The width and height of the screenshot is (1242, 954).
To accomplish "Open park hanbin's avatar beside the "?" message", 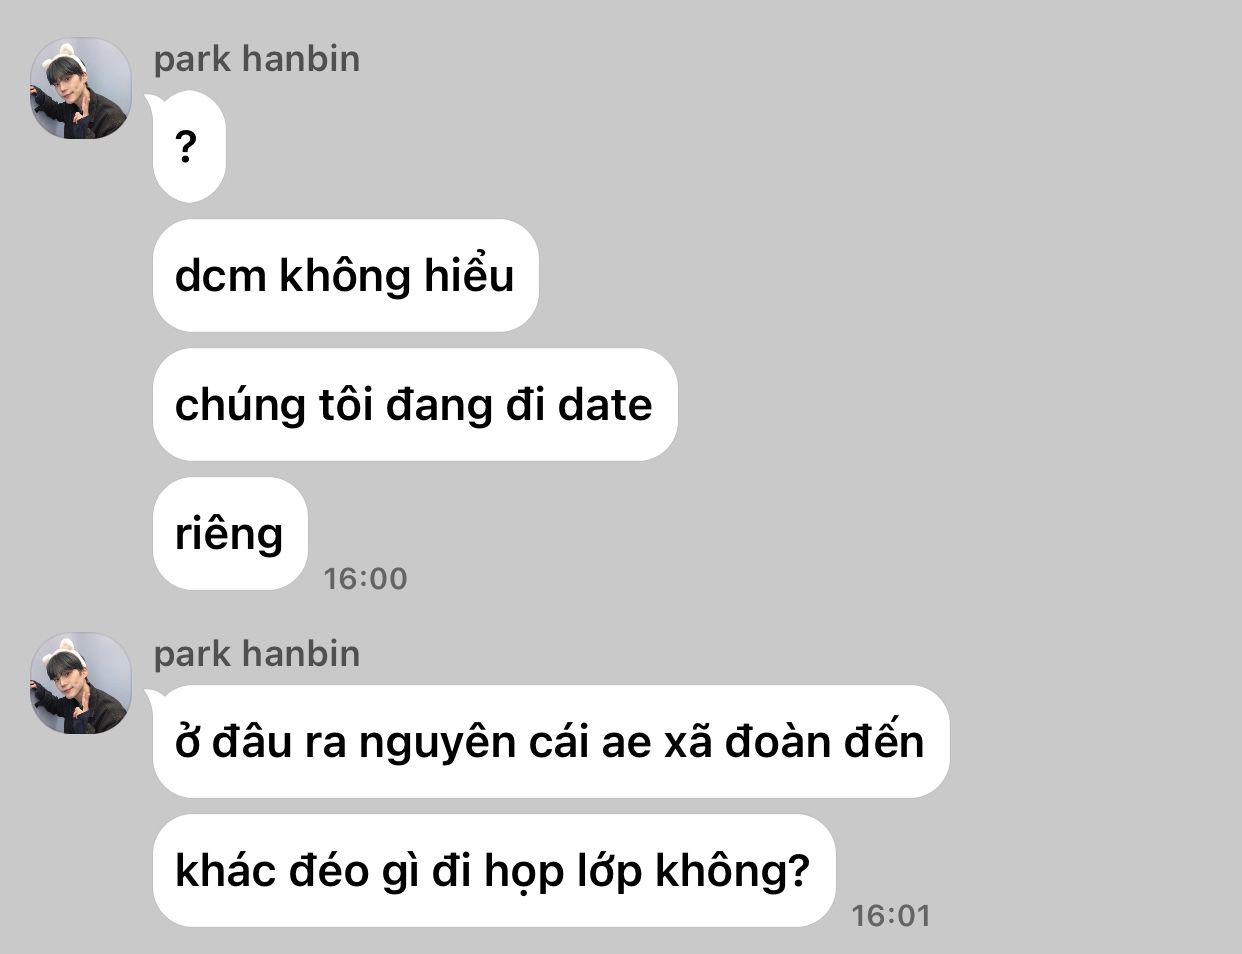I will pos(81,88).
